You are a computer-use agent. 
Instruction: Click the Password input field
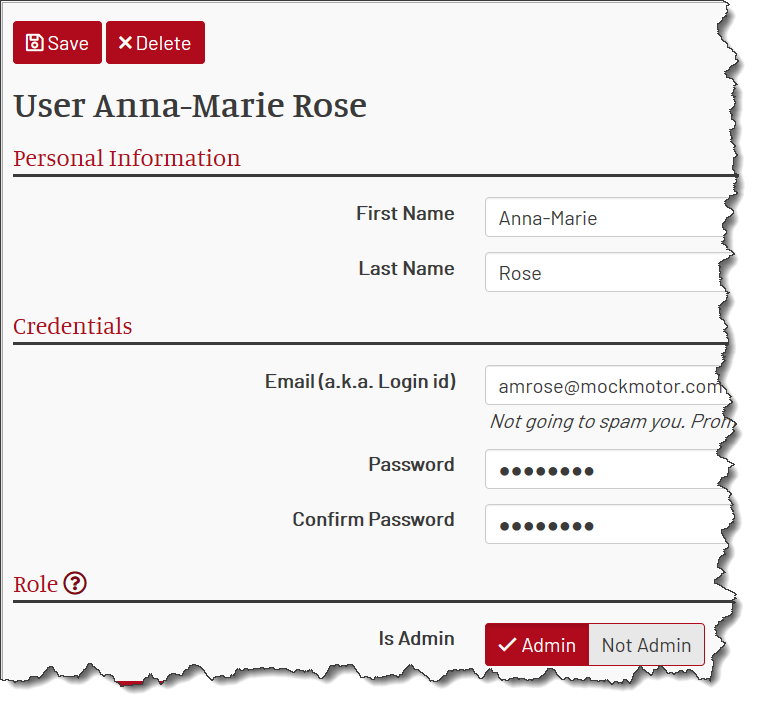click(x=608, y=469)
